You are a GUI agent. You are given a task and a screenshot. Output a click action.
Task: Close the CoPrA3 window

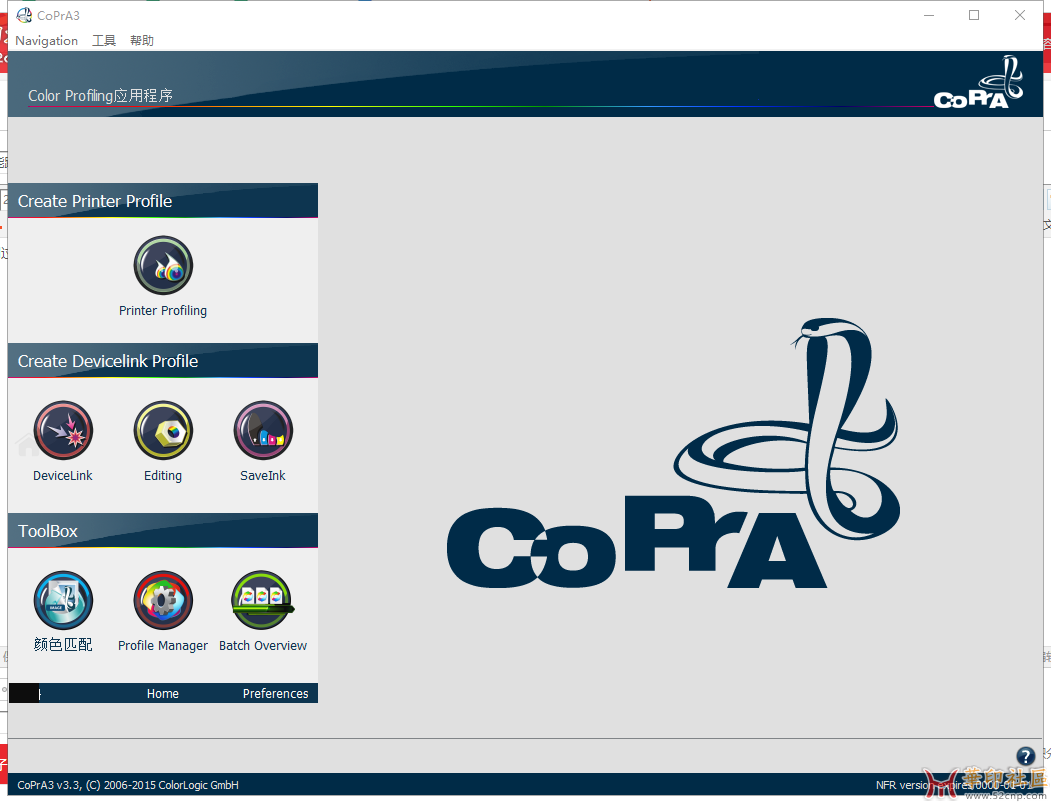click(x=1019, y=15)
